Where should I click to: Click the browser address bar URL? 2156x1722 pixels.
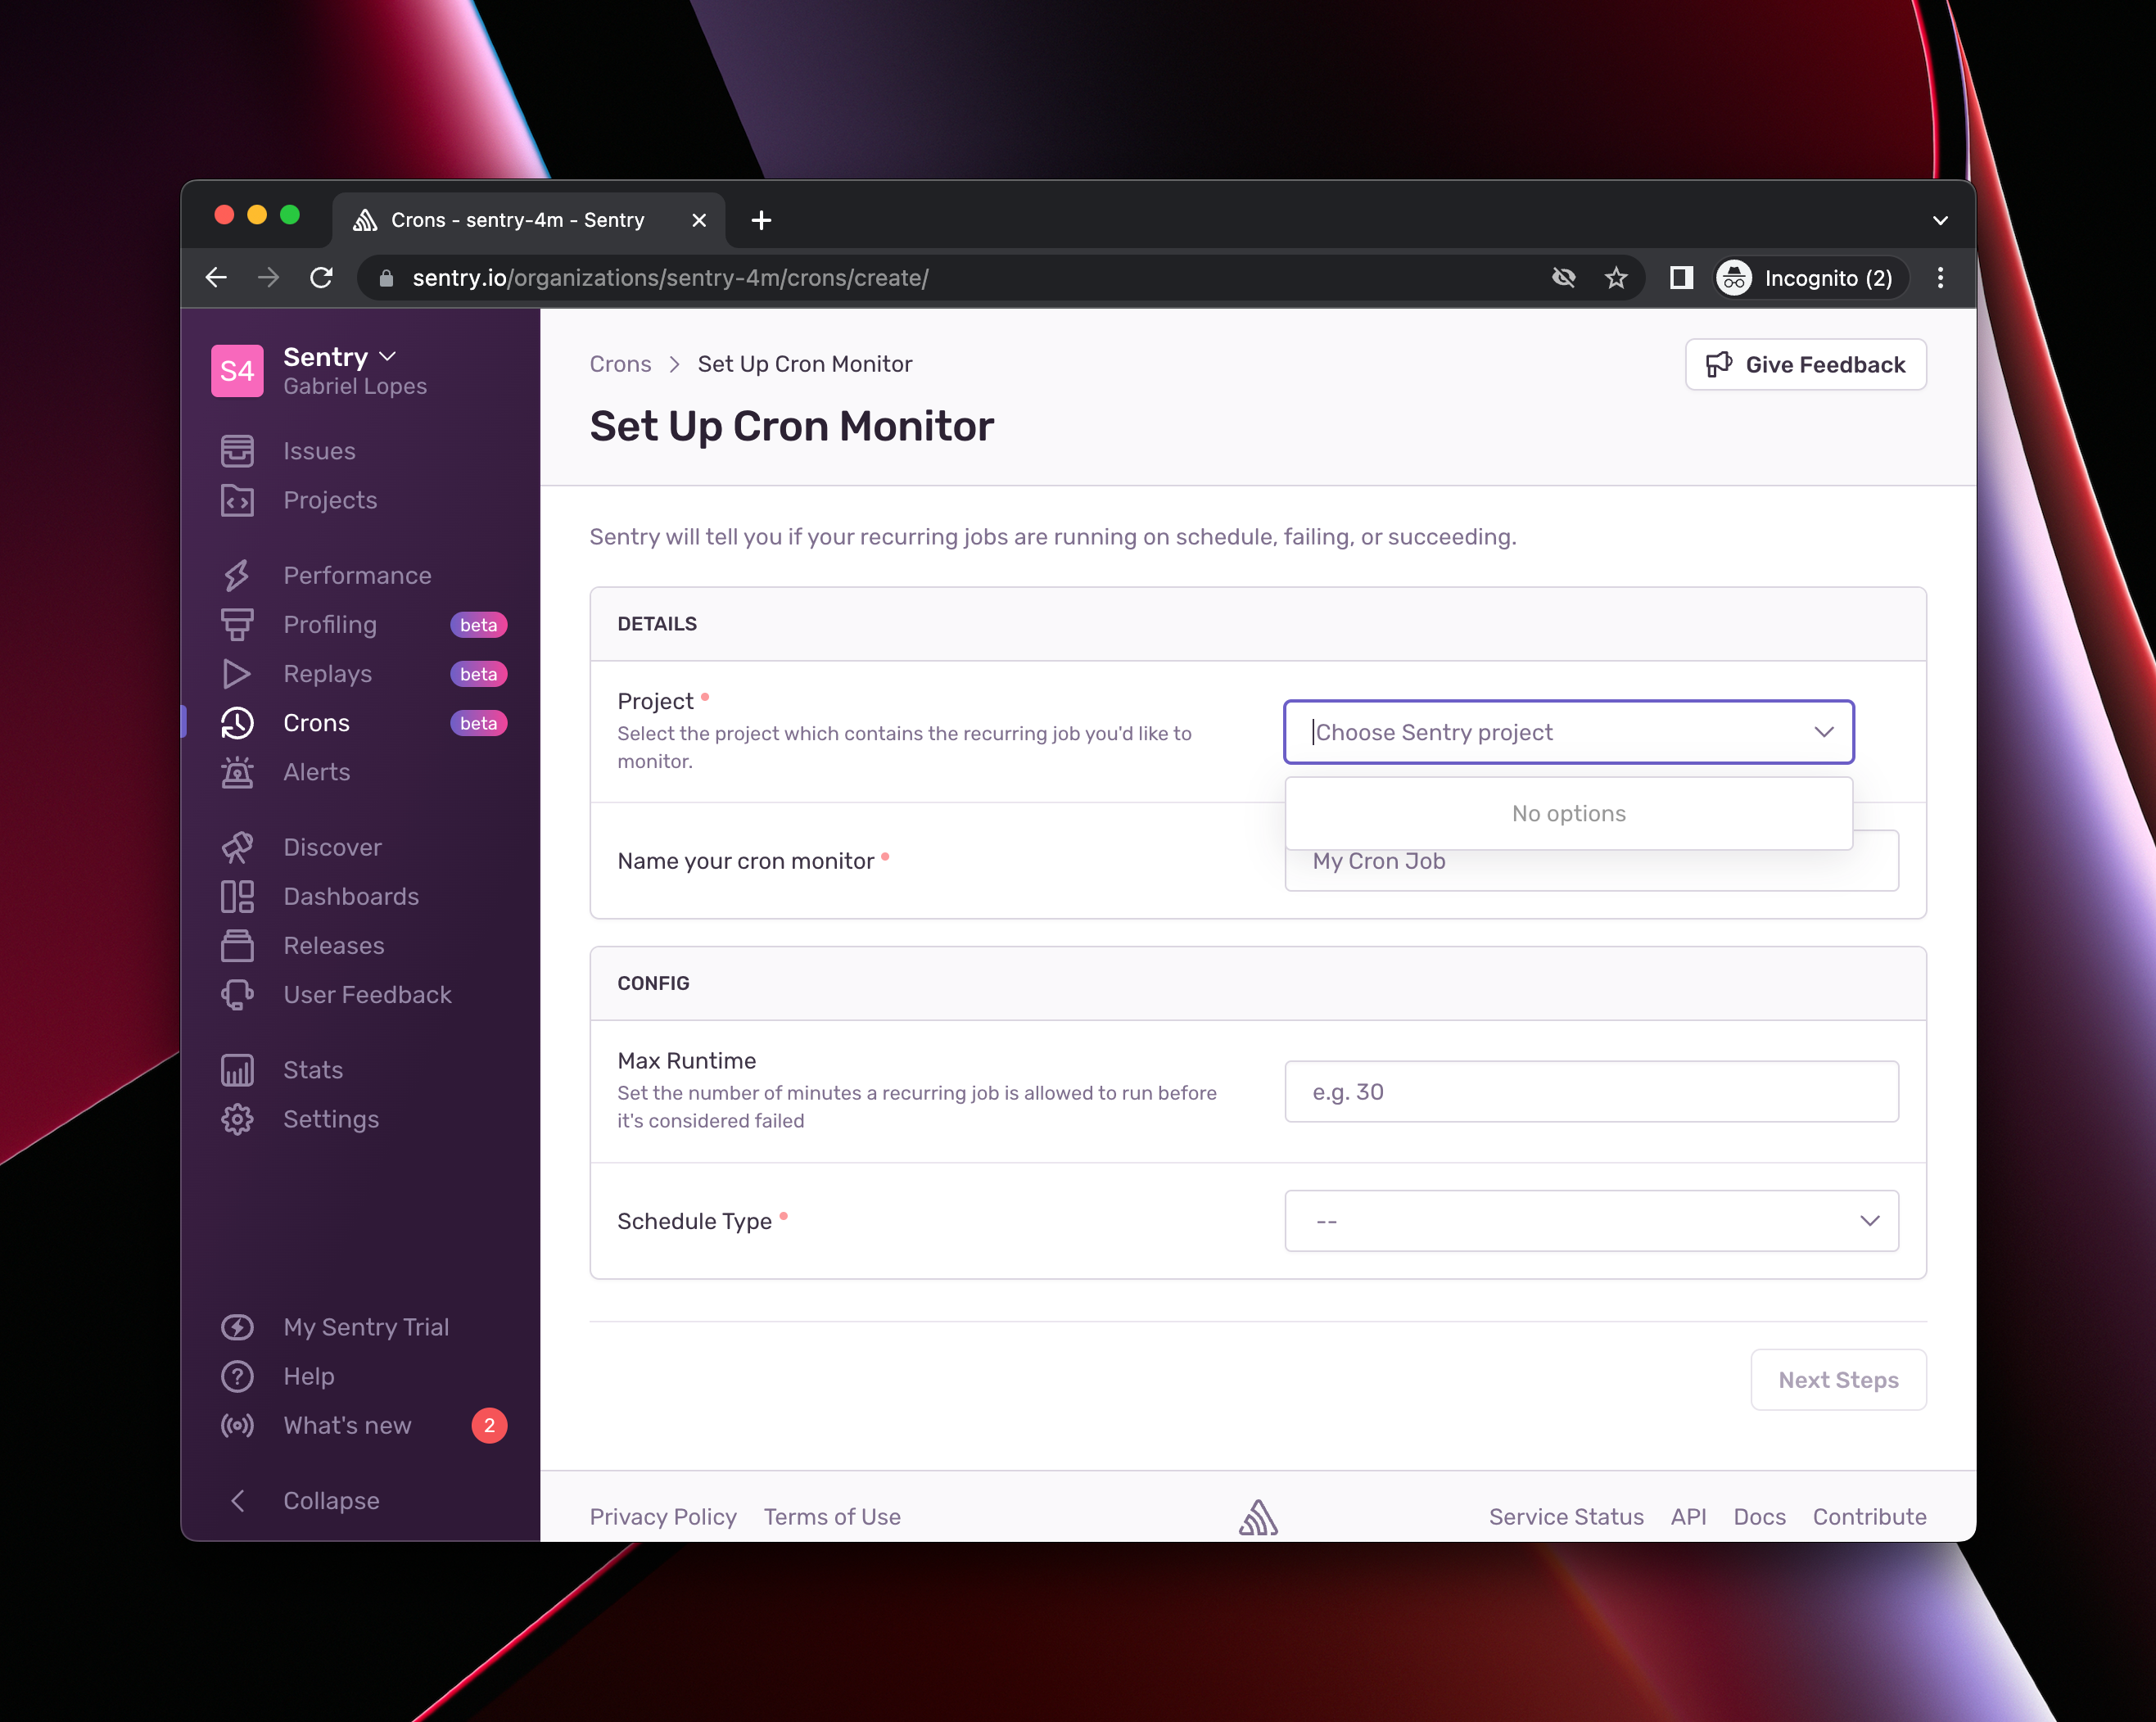click(670, 278)
